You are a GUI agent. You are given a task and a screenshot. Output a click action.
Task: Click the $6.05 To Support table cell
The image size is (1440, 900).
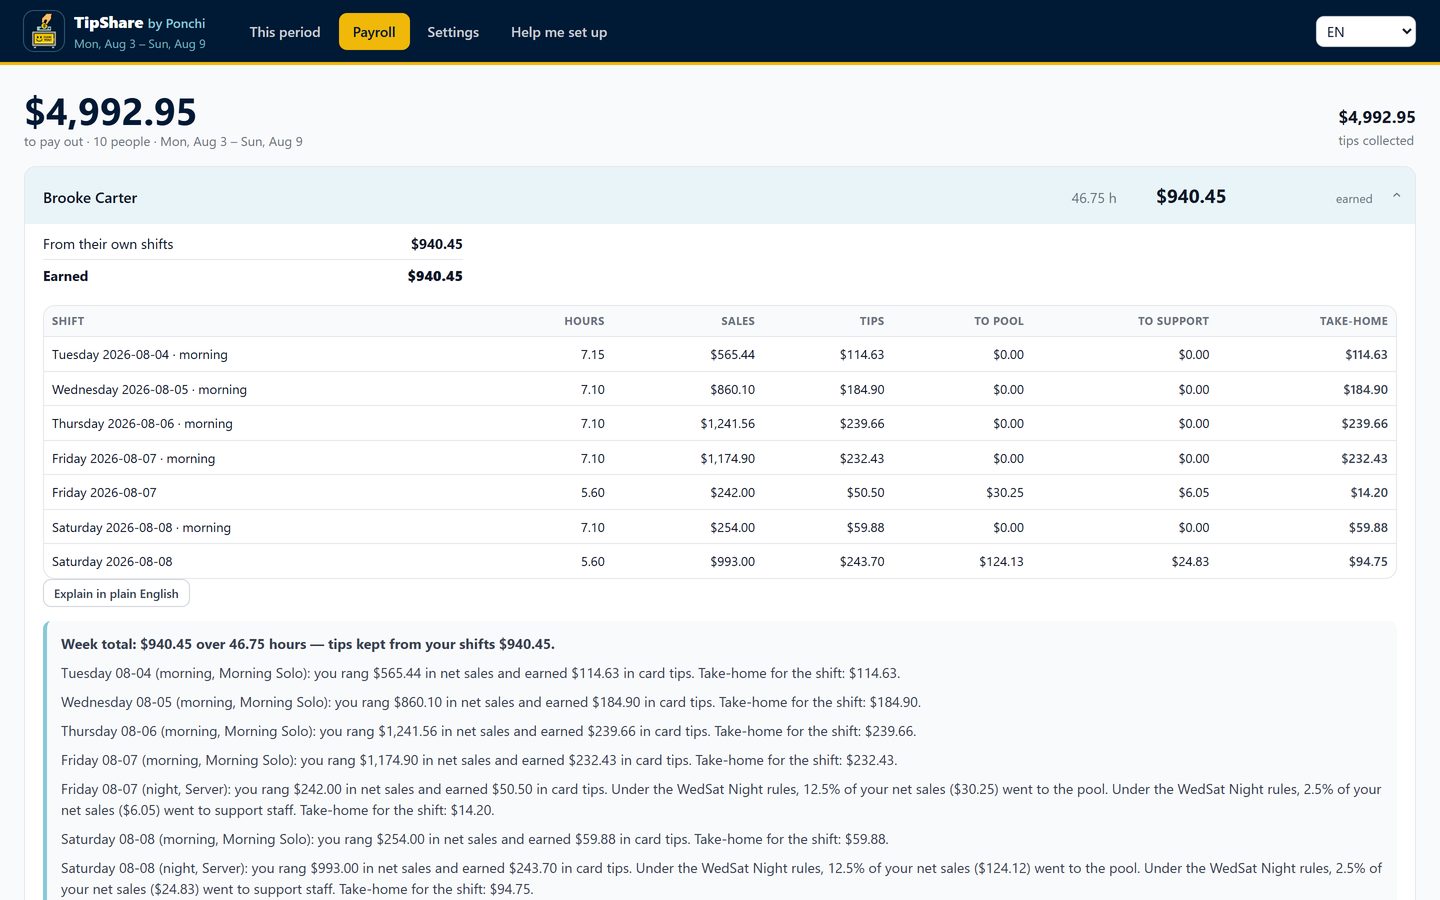tap(1193, 493)
